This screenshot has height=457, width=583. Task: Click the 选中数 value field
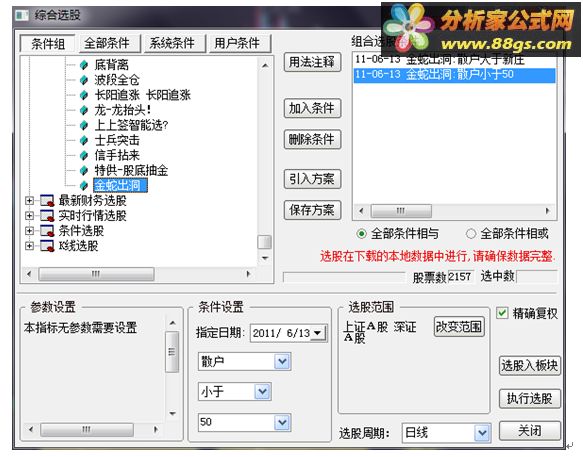point(536,277)
